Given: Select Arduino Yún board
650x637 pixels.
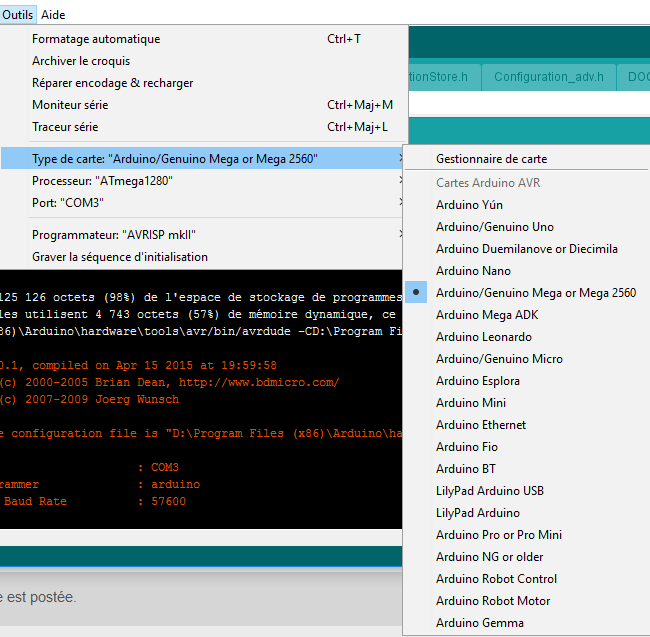Looking at the screenshot, I should click(x=526, y=205).
